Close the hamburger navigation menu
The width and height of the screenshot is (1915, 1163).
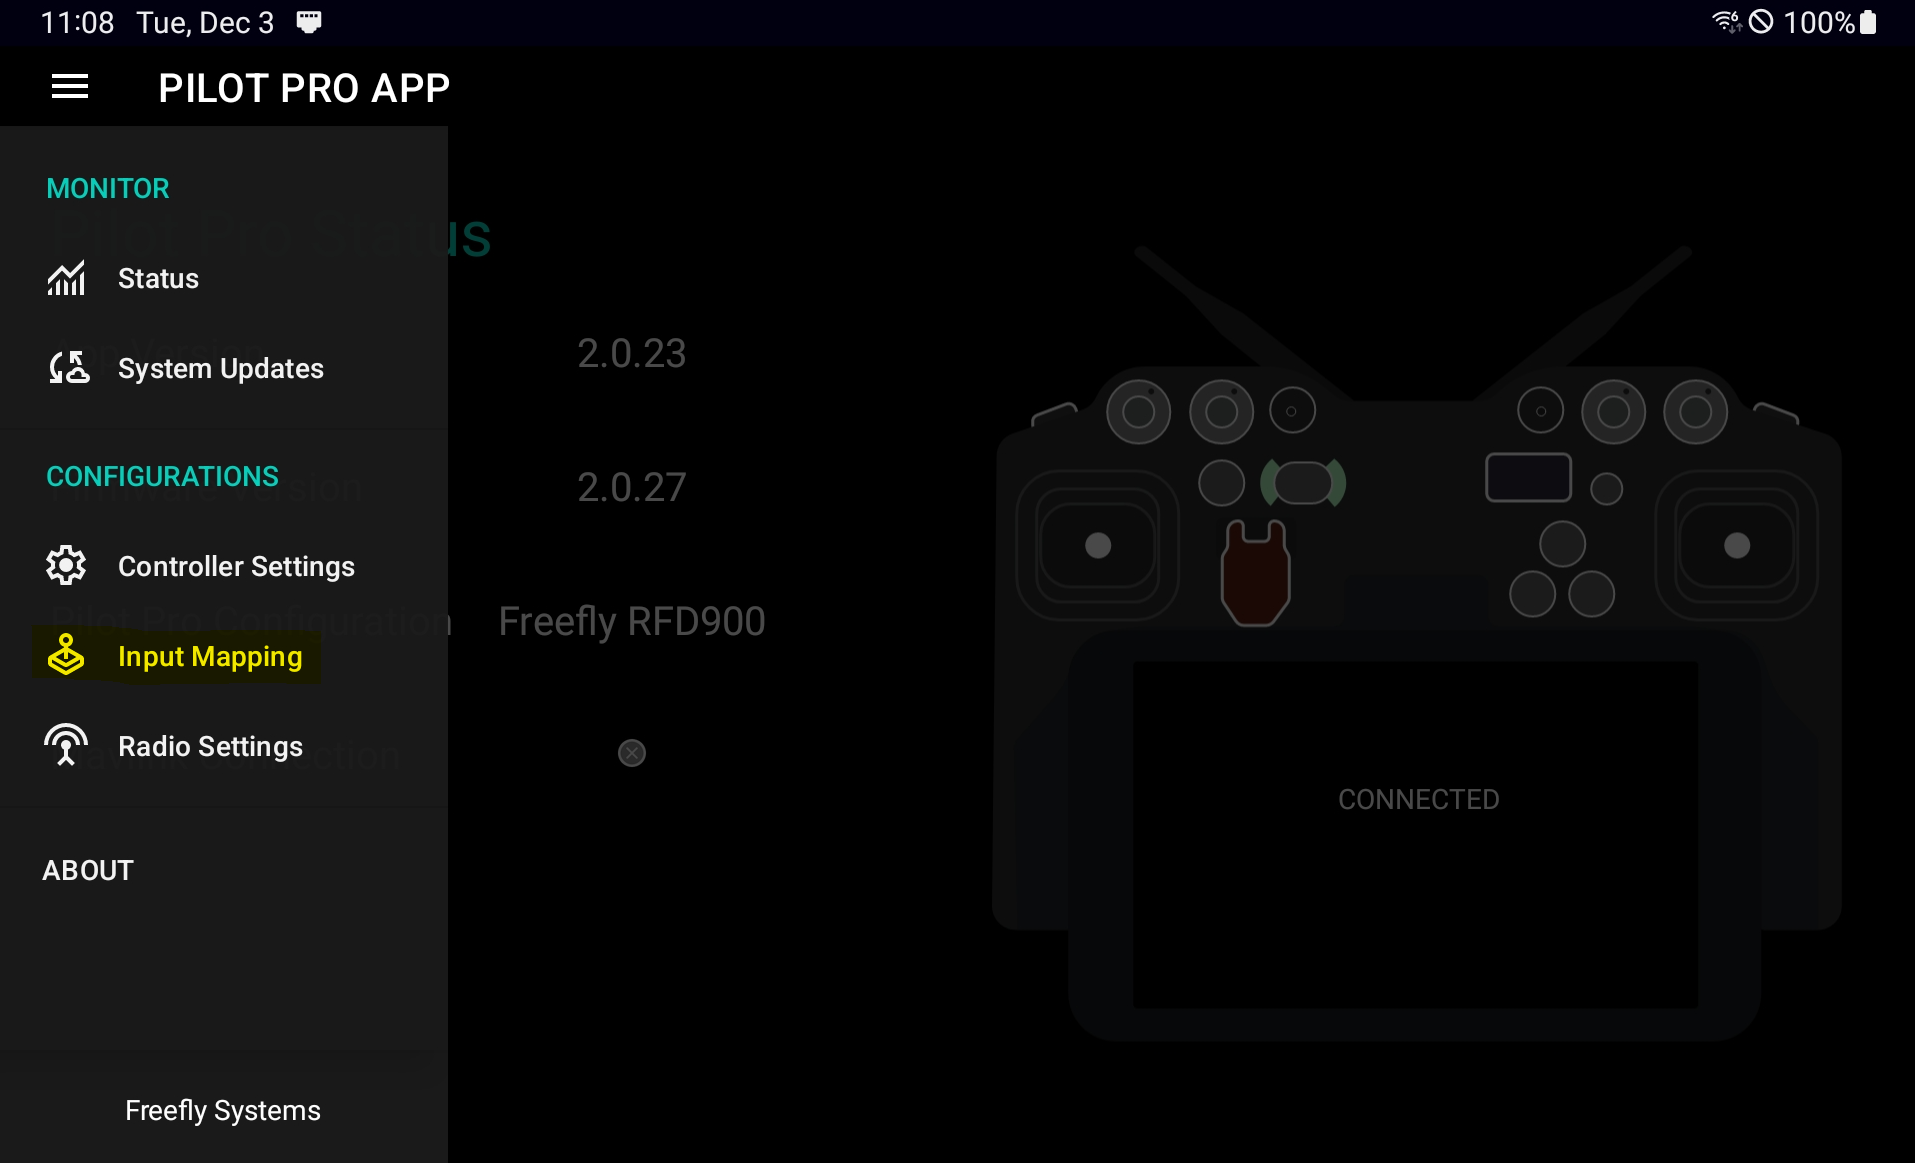(x=70, y=88)
